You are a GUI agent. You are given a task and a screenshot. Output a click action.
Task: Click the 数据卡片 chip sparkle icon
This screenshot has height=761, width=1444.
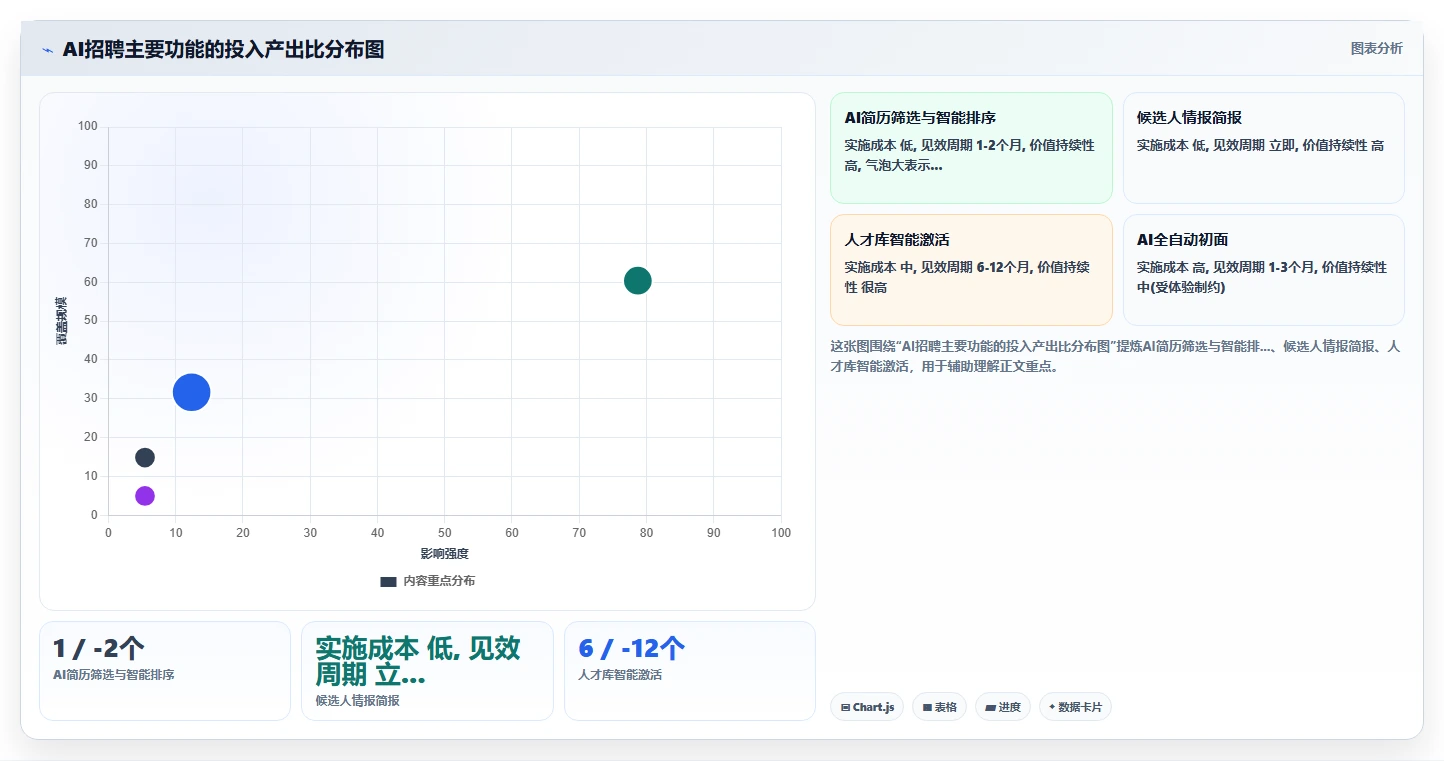[1052, 707]
